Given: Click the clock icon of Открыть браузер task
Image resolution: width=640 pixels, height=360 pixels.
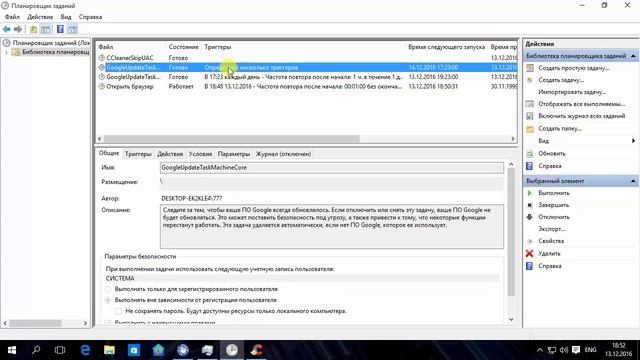Looking at the screenshot, I should coord(102,87).
